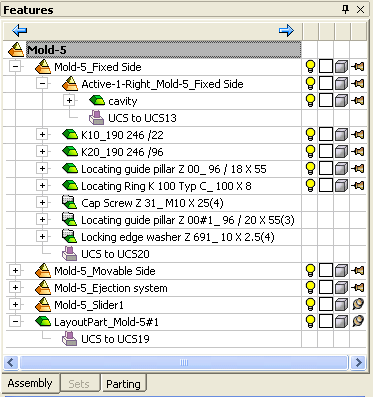Screen dimensions: 373x397
Task: Select 'Locating guide pillar Z 00#1_ 96 / 20 X 55(3)'
Action: point(188,220)
